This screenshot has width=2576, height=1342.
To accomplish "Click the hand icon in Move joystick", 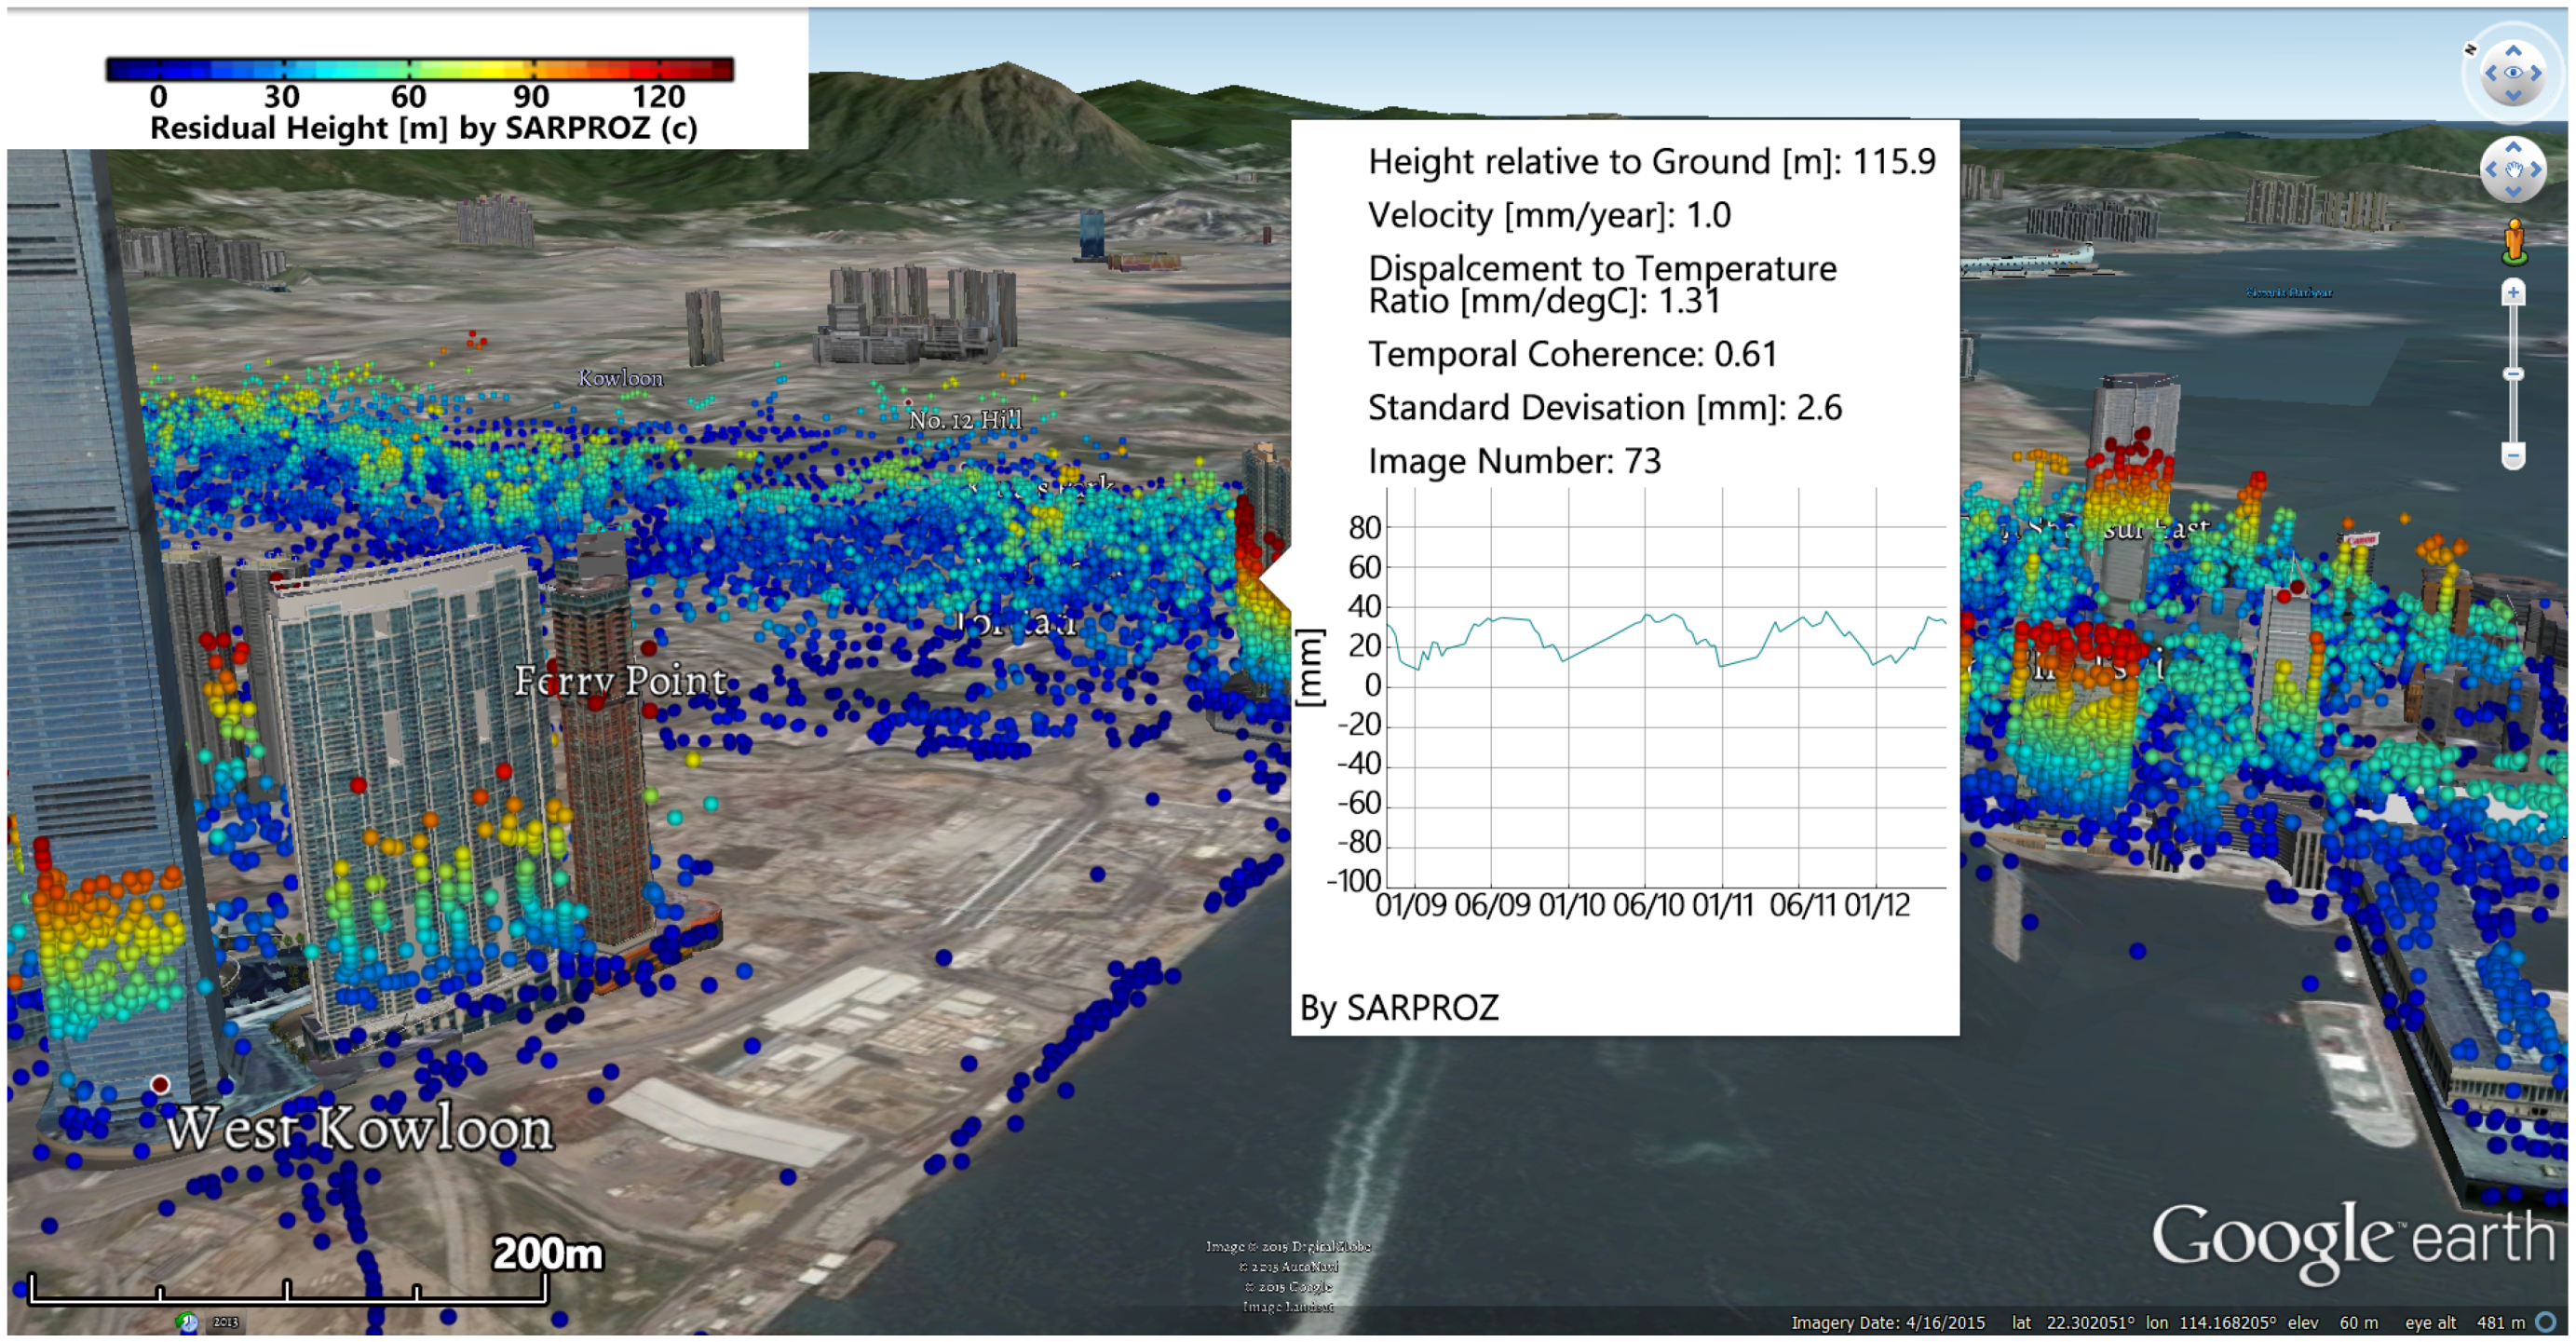I will [2513, 170].
